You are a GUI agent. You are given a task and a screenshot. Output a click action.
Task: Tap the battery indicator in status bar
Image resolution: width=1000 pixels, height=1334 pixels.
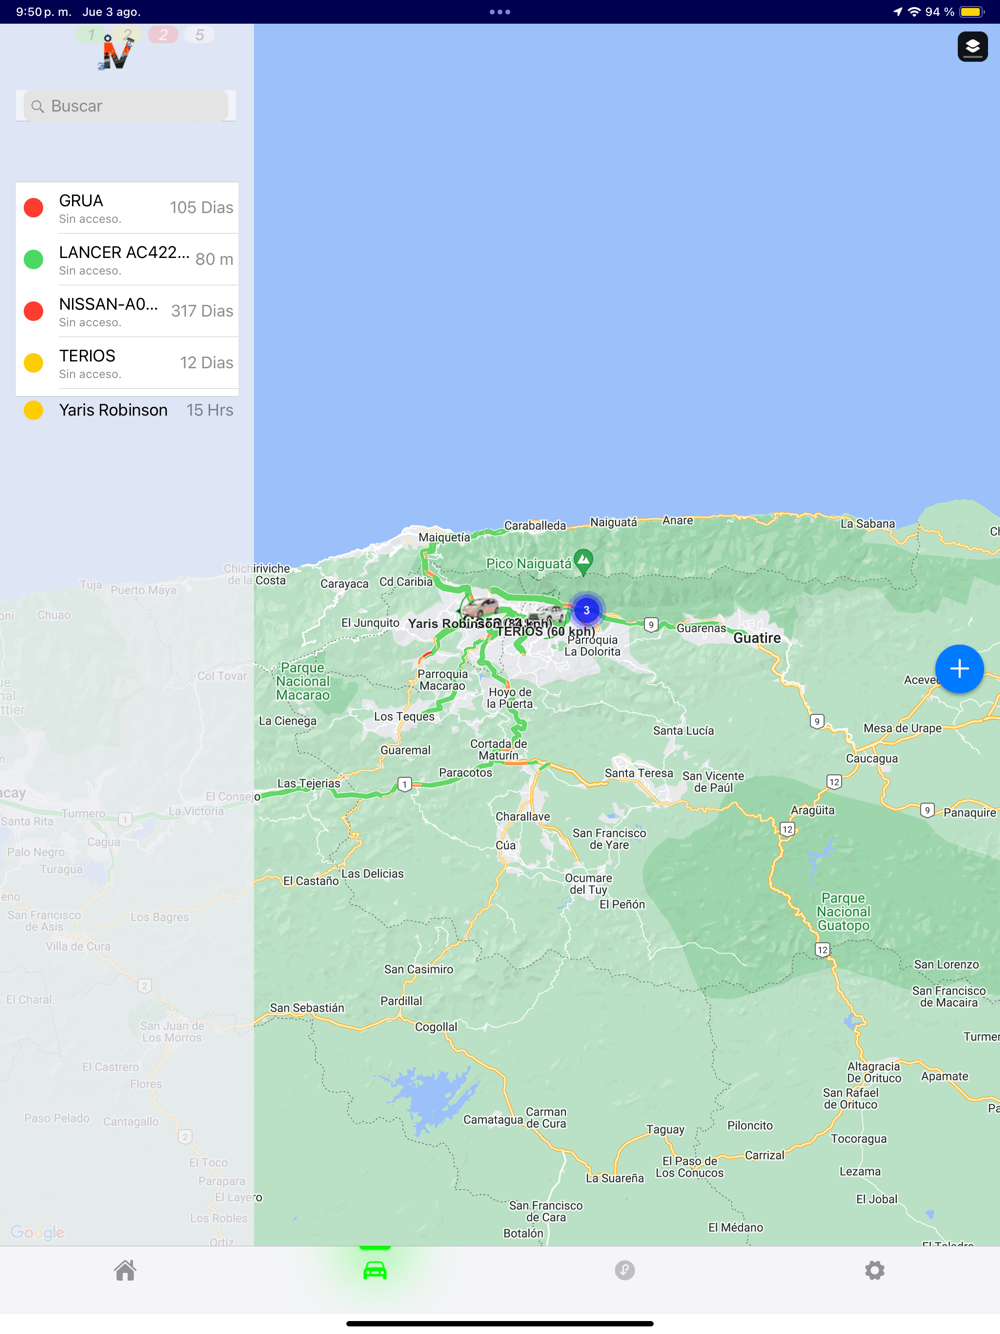972,12
